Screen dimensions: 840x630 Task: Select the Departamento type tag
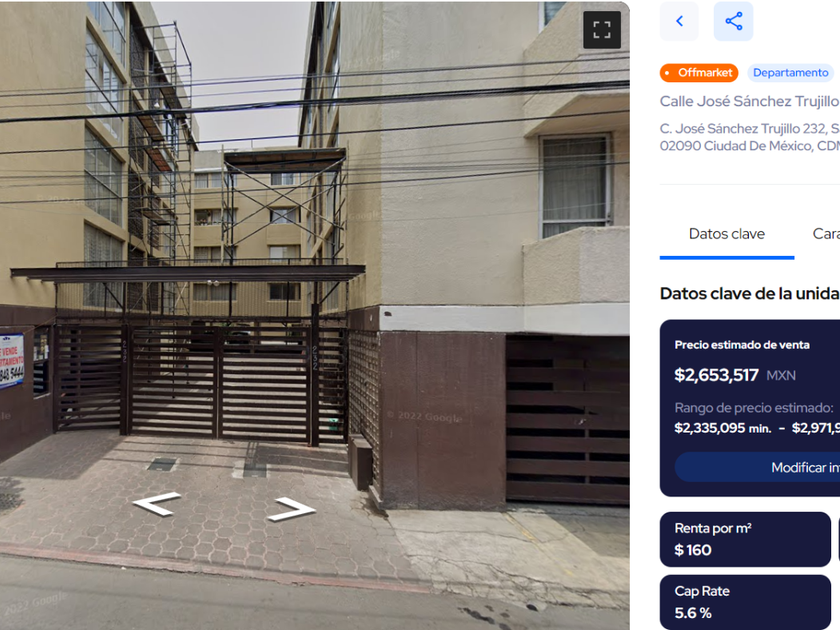(790, 73)
